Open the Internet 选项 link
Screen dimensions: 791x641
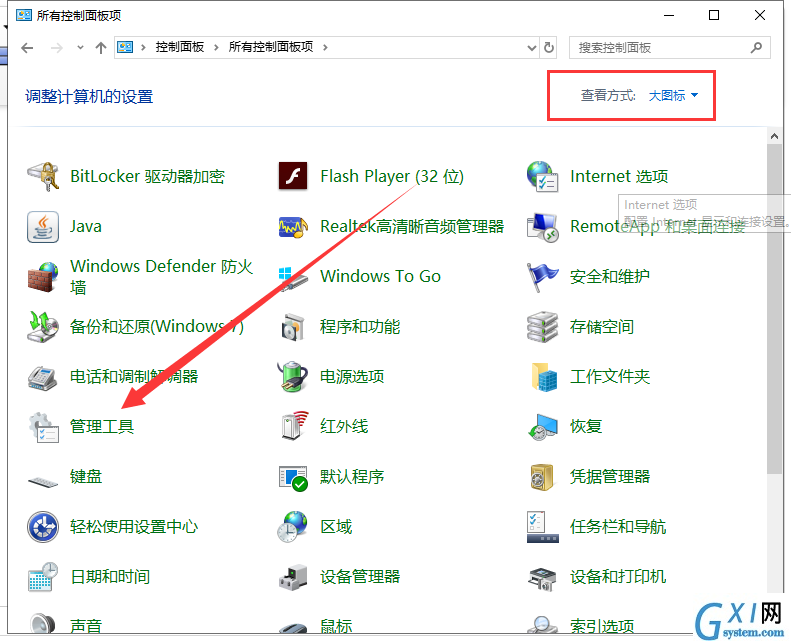pos(619,177)
